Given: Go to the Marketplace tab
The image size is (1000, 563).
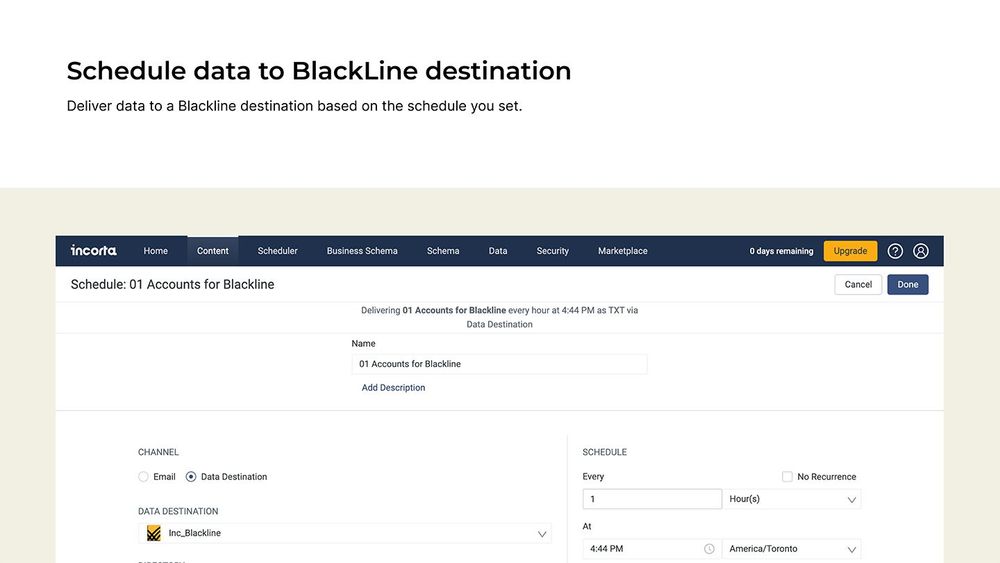Looking at the screenshot, I should click(x=622, y=251).
